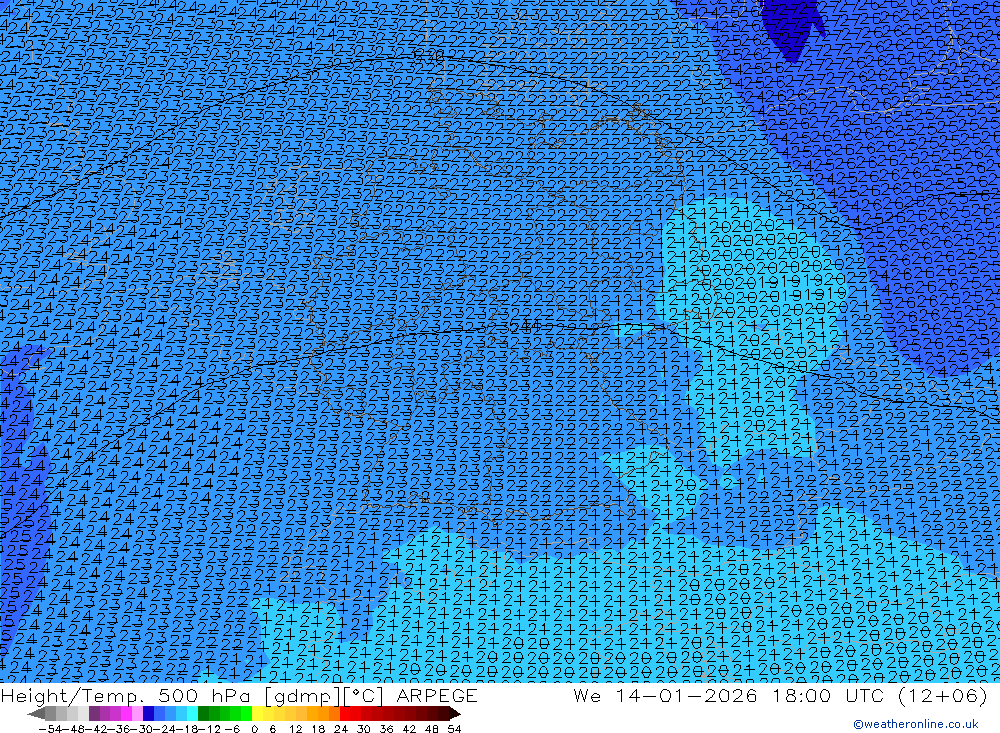Click the '500 hPa' level label

click(x=203, y=695)
